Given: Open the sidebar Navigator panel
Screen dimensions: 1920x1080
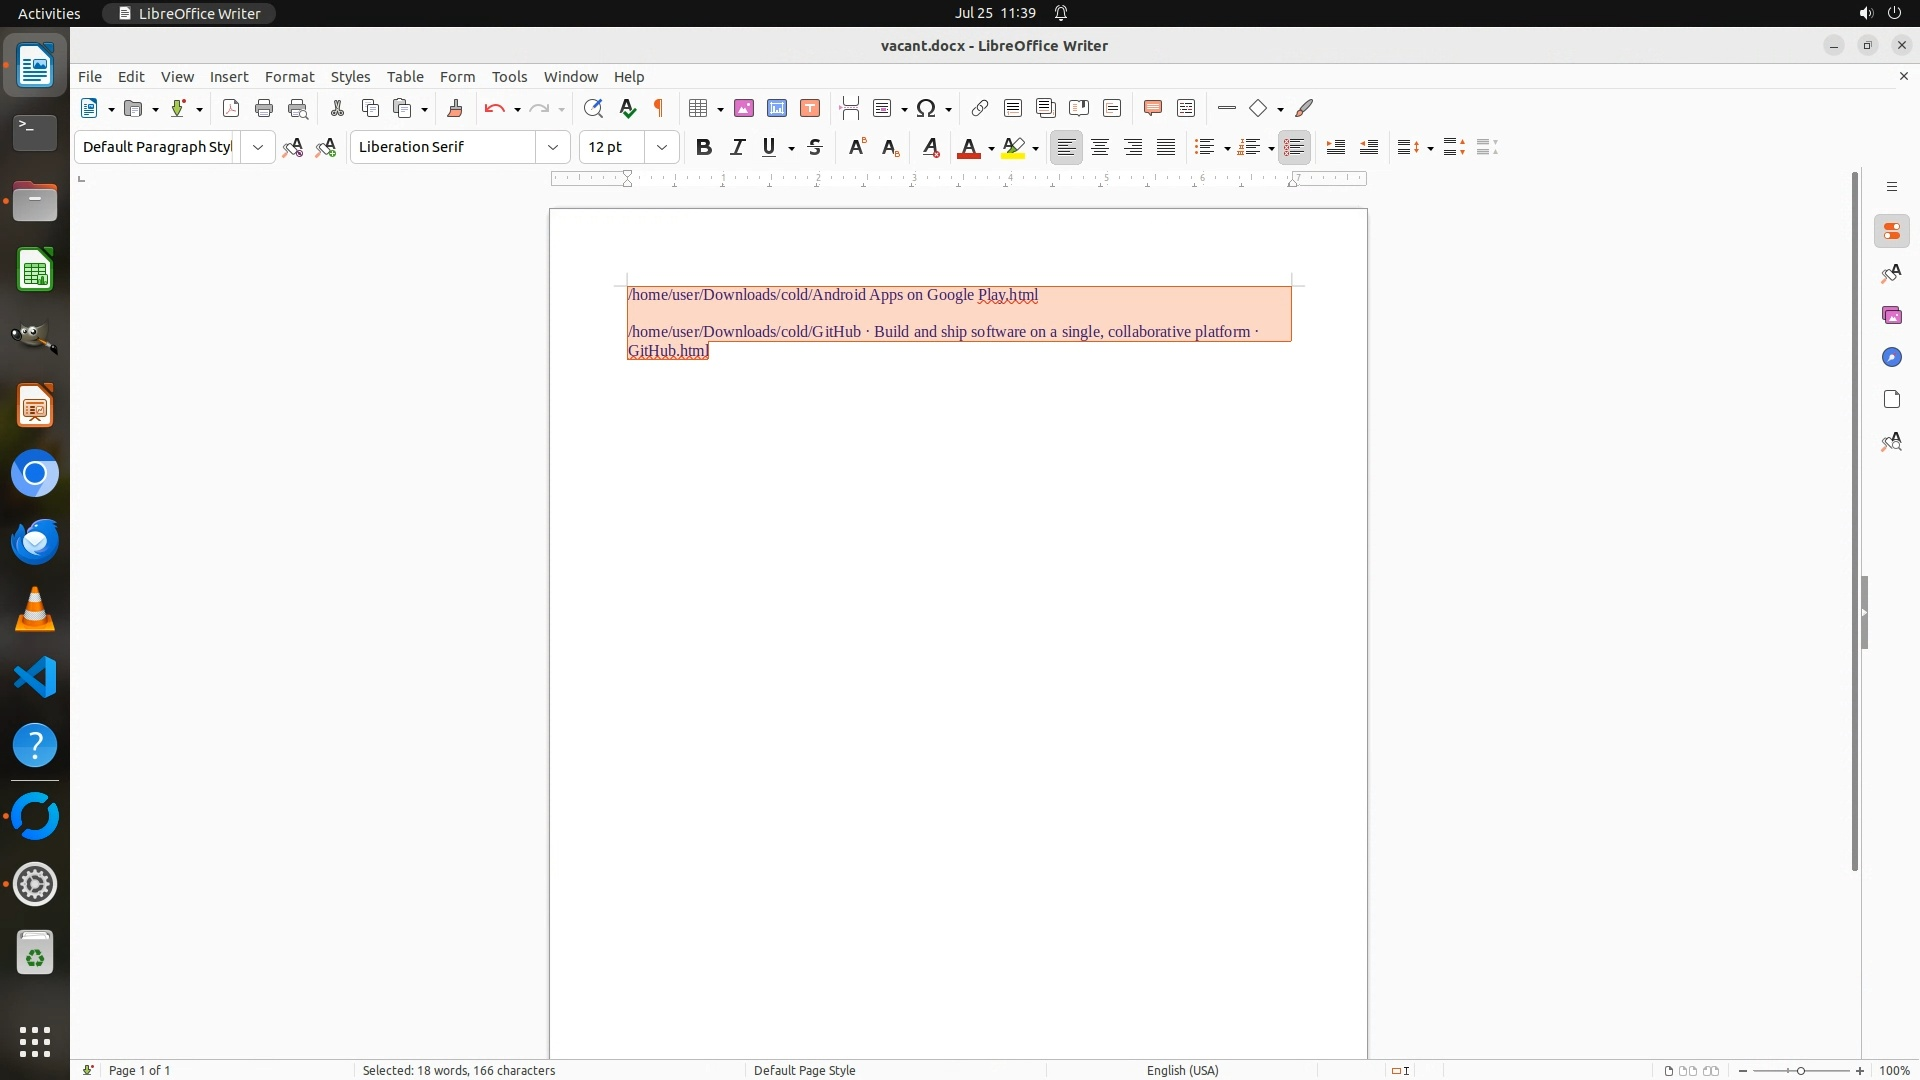Looking at the screenshot, I should point(1891,357).
